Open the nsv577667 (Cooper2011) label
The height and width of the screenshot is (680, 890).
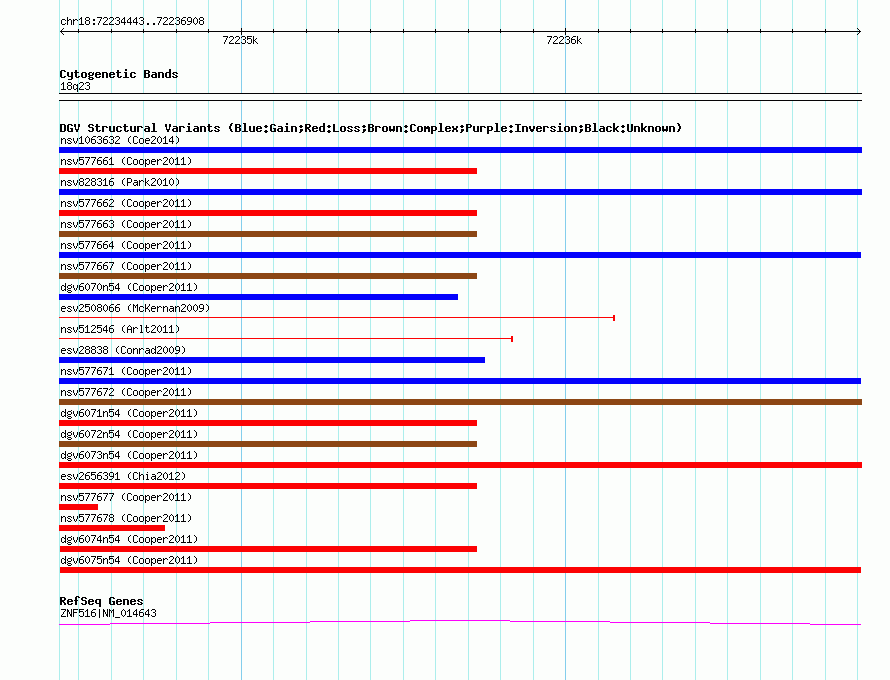126,266
